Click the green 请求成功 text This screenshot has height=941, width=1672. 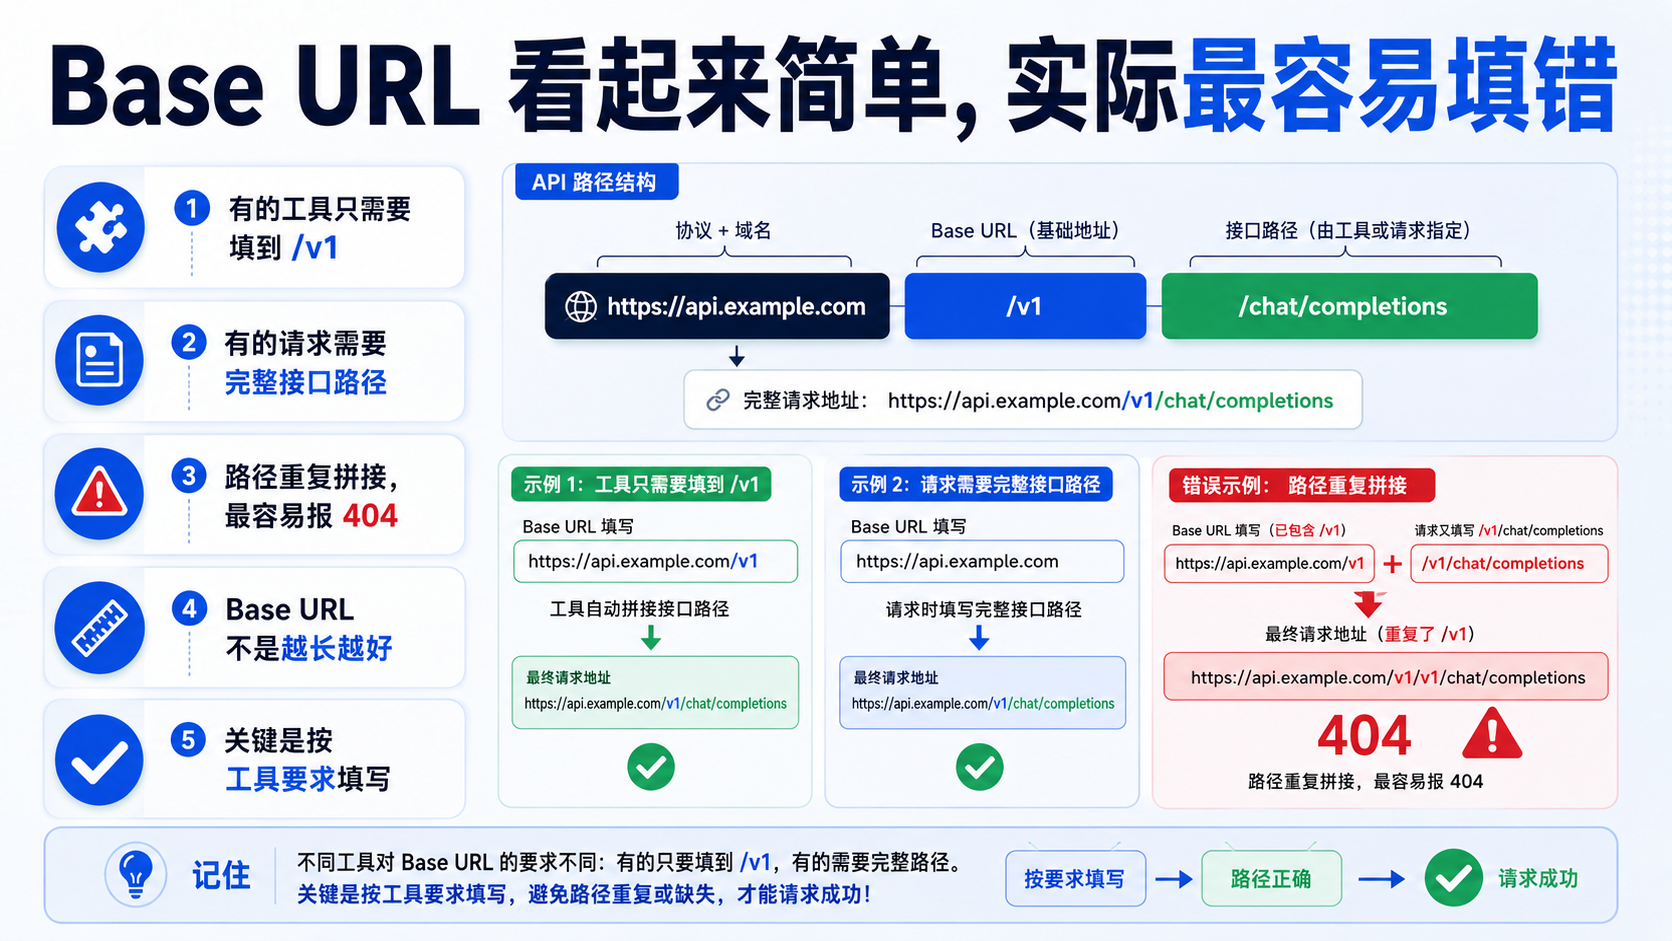[1537, 878]
